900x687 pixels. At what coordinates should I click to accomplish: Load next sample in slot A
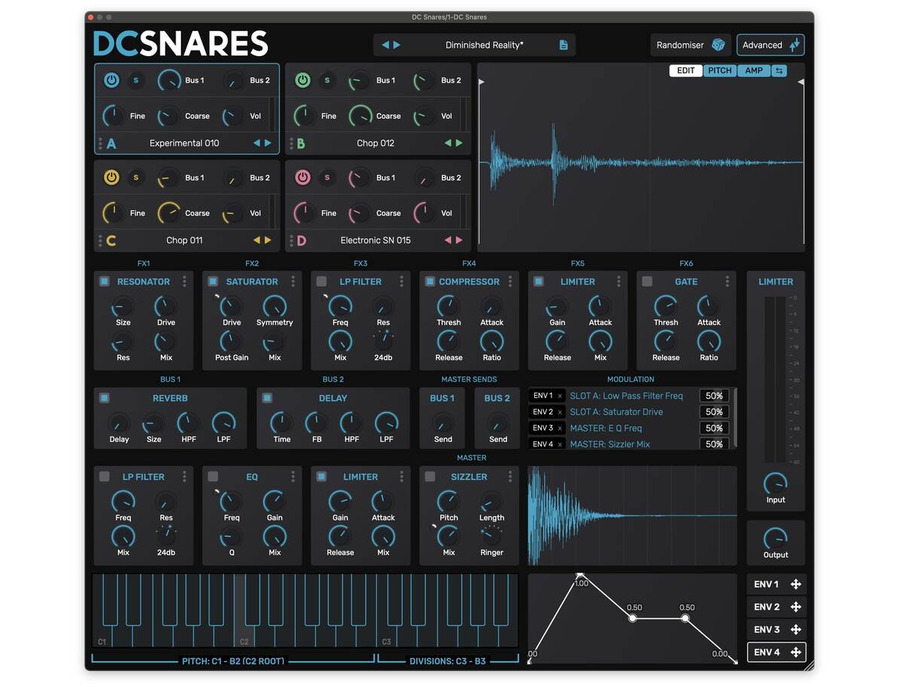(267, 143)
